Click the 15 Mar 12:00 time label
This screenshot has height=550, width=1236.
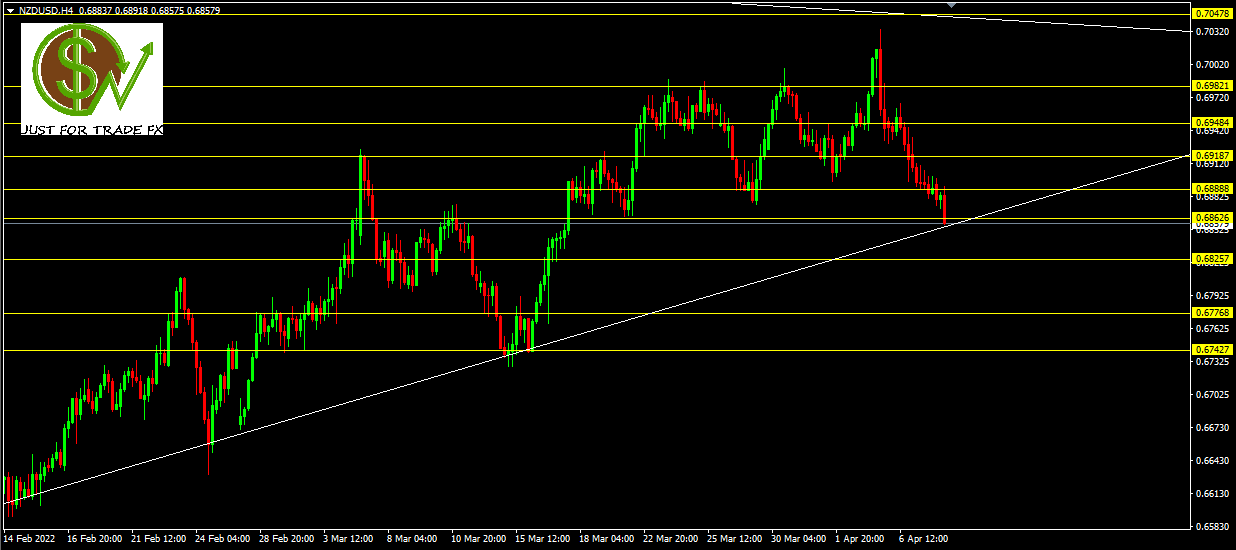coord(543,539)
